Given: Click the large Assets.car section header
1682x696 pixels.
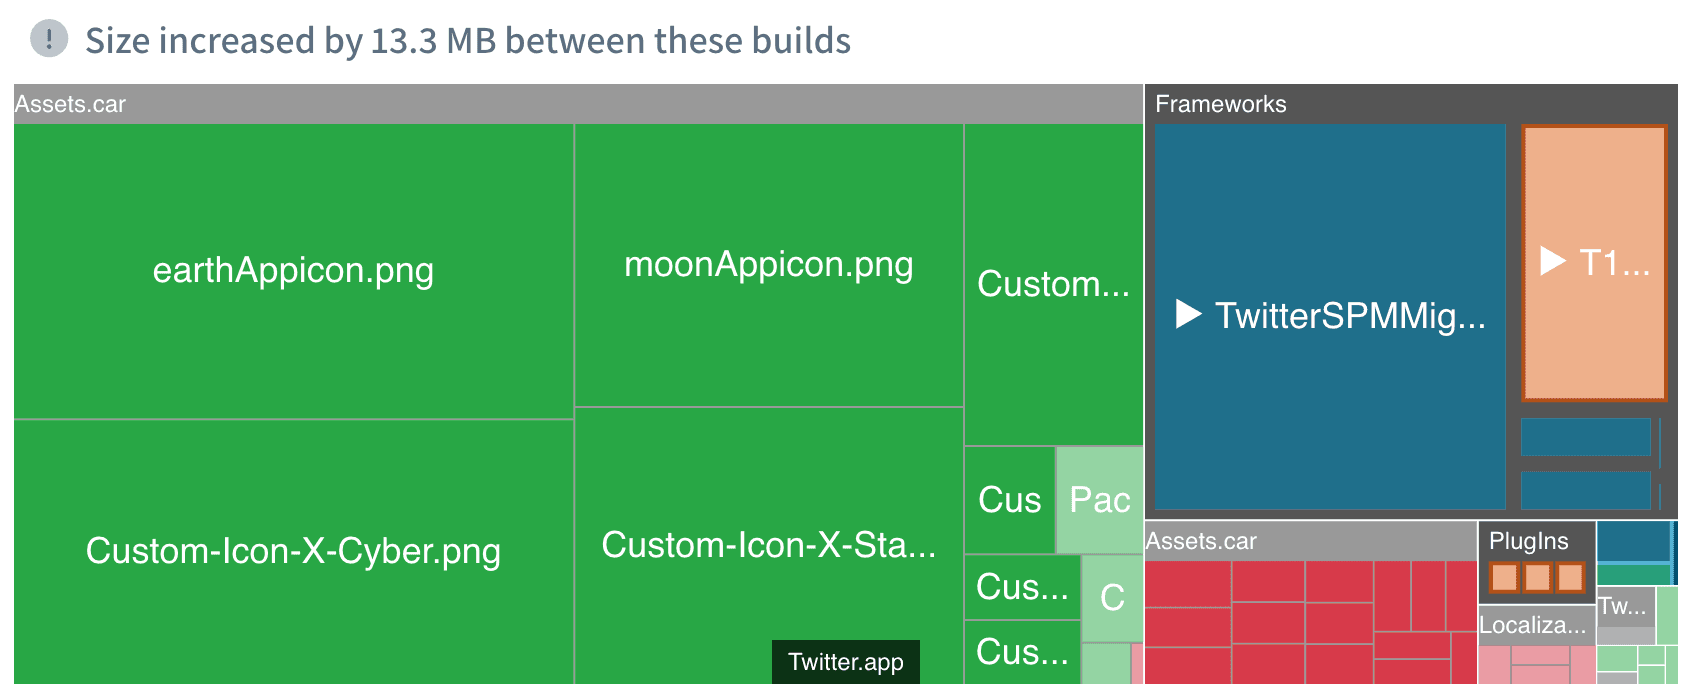Looking at the screenshot, I should click(70, 103).
